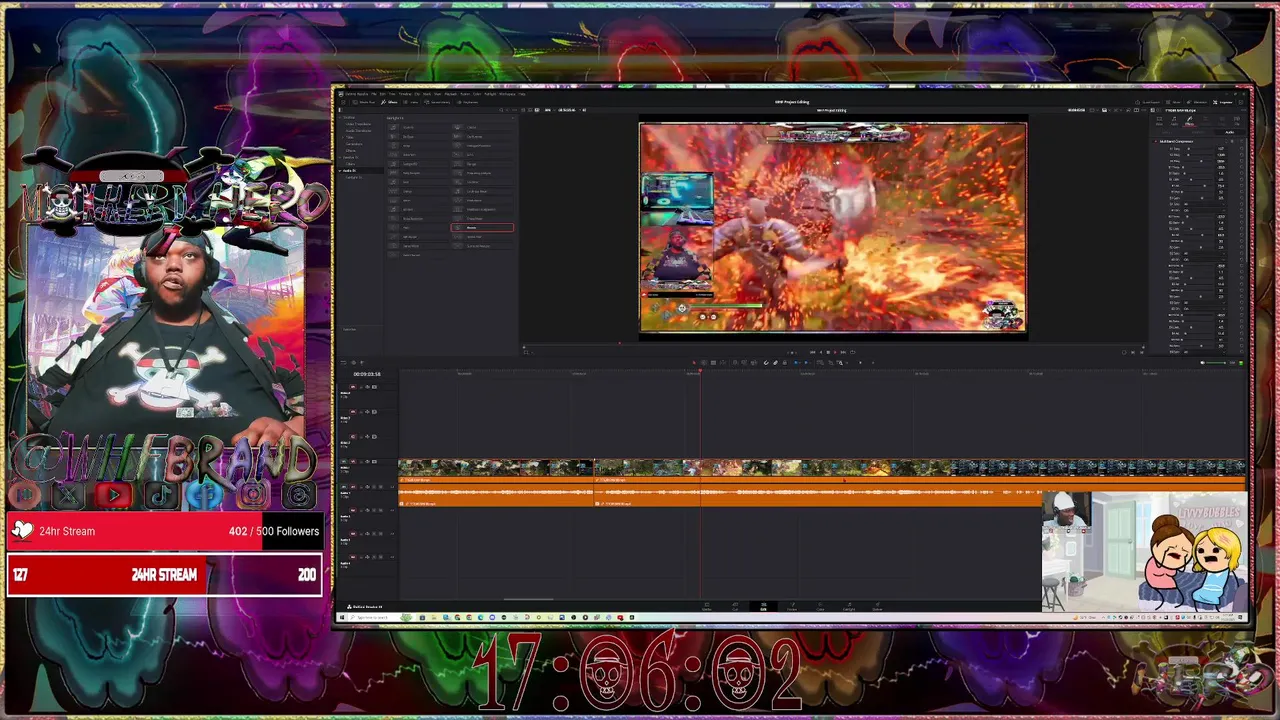Click the Stop button under the viewer

point(828,352)
